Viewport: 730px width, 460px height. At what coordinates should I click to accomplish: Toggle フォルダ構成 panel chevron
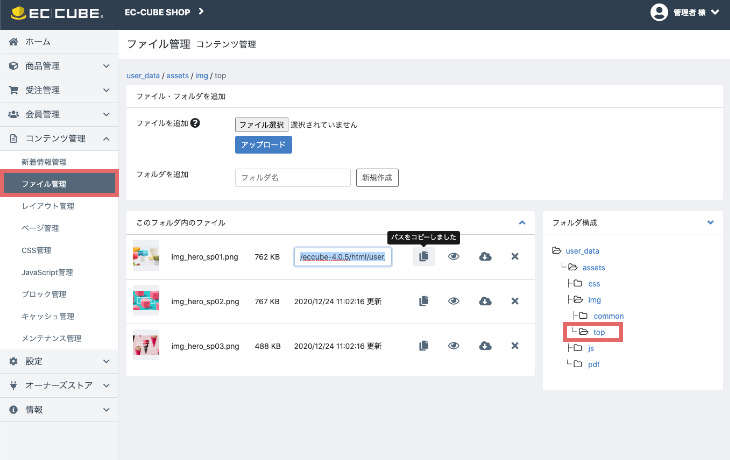click(x=710, y=223)
